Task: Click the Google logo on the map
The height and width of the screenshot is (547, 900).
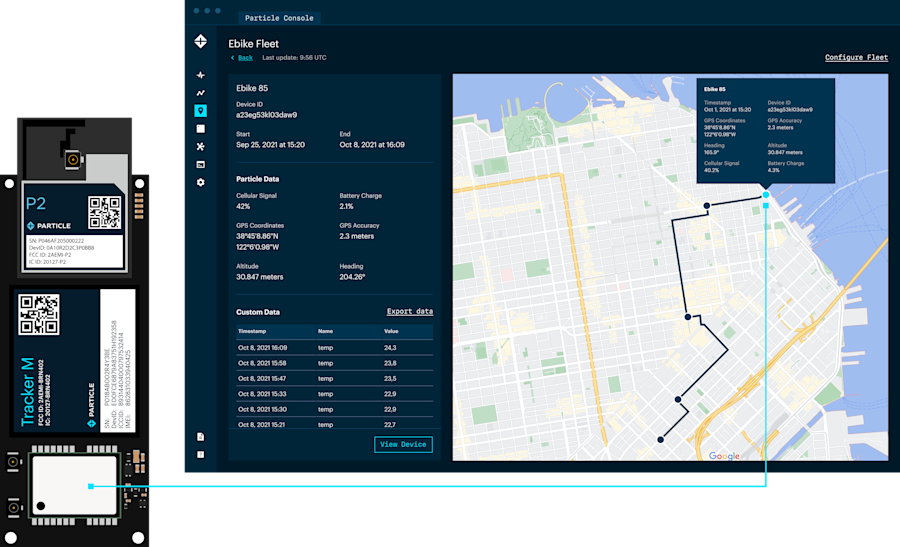Action: (x=724, y=456)
